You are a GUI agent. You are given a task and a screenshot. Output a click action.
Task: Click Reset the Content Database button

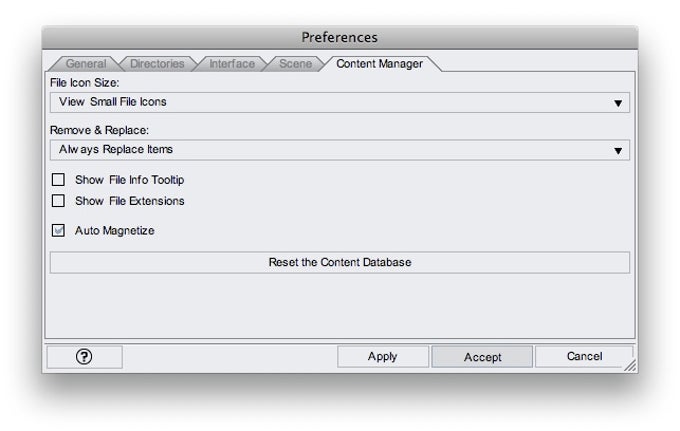tap(340, 262)
